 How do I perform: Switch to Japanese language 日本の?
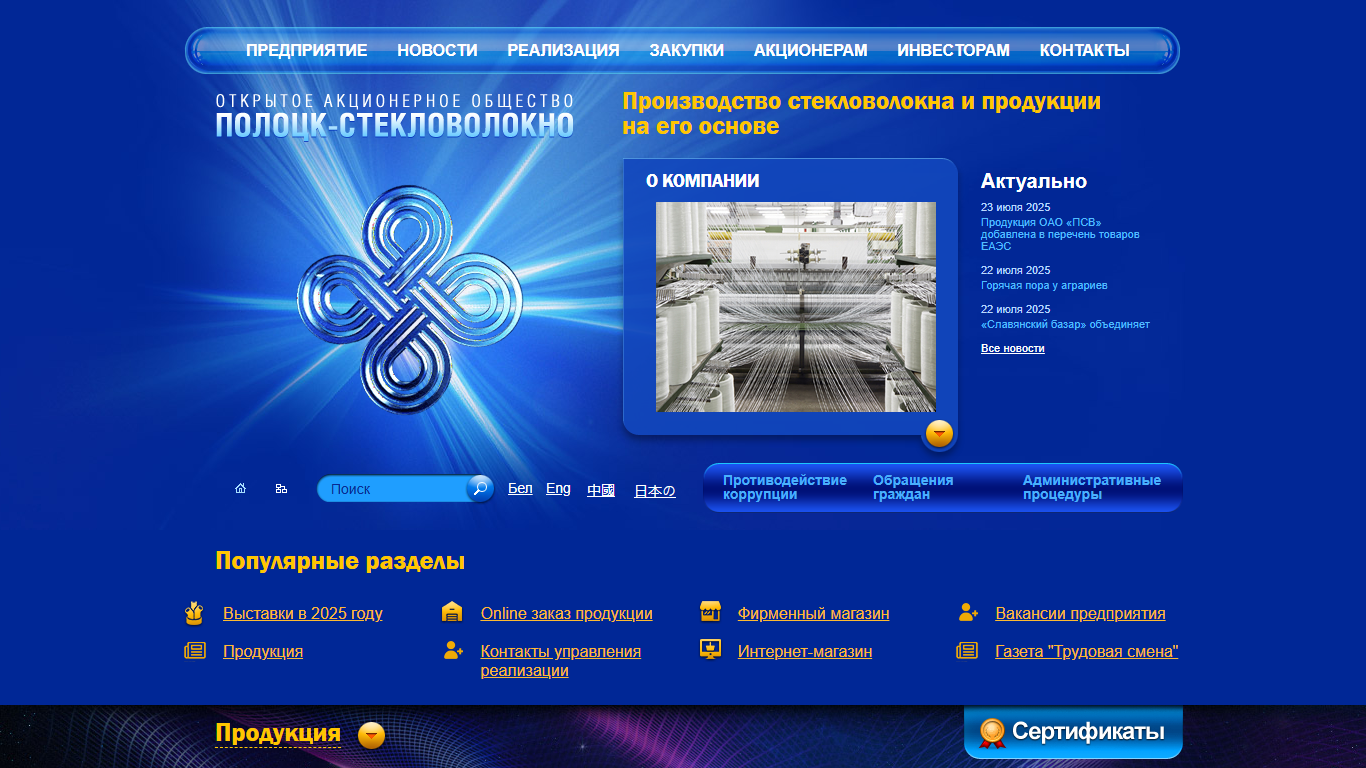pos(655,491)
